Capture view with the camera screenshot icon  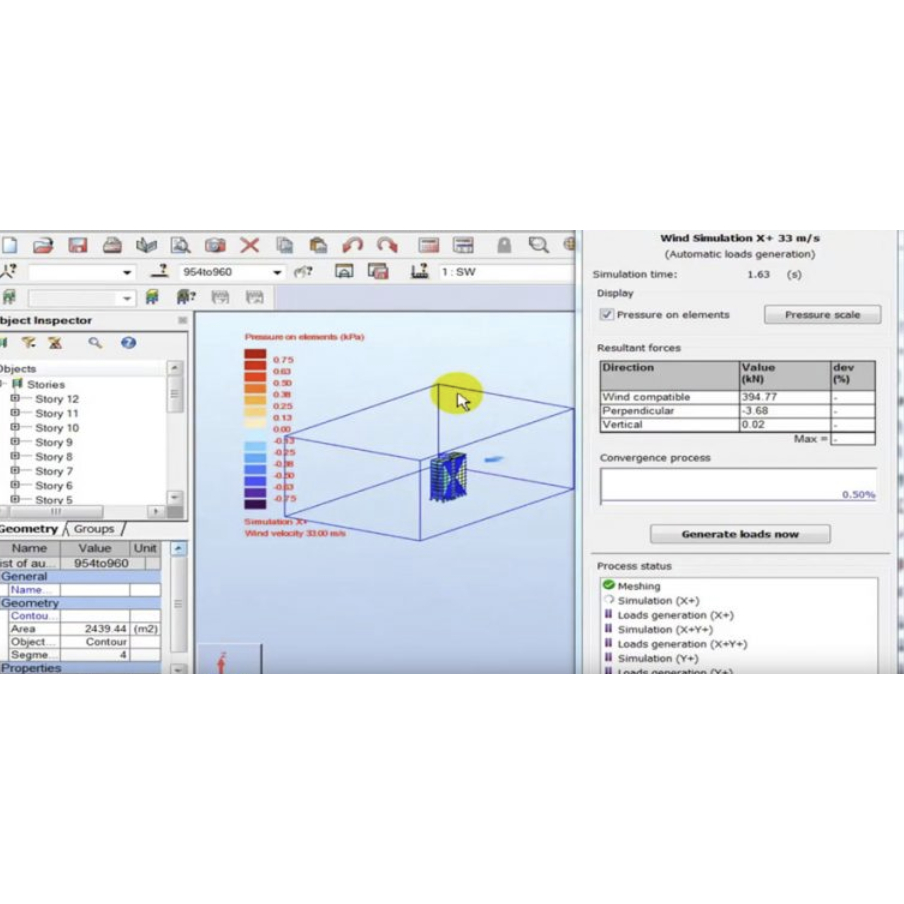pyautogui.click(x=215, y=245)
